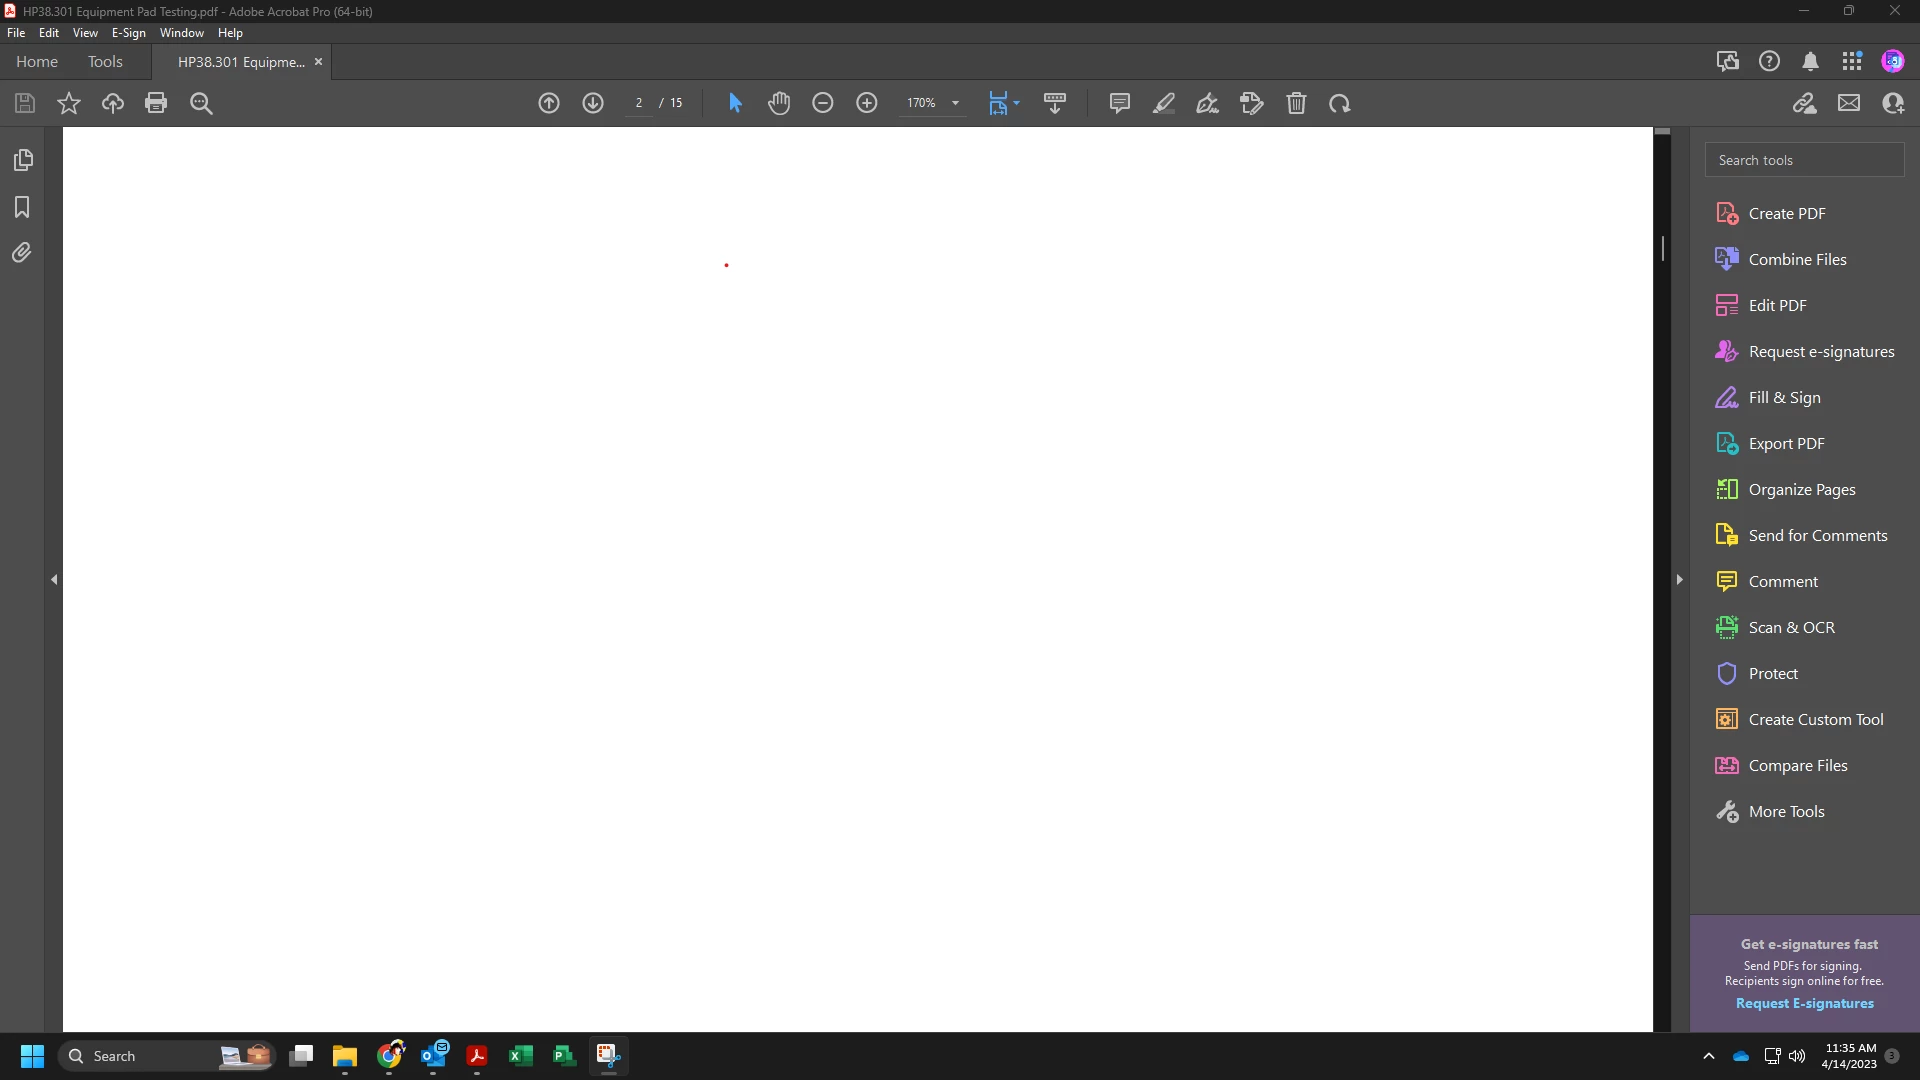The width and height of the screenshot is (1920, 1080).
Task: Collapse the right tools pane
Action: click(x=1679, y=580)
